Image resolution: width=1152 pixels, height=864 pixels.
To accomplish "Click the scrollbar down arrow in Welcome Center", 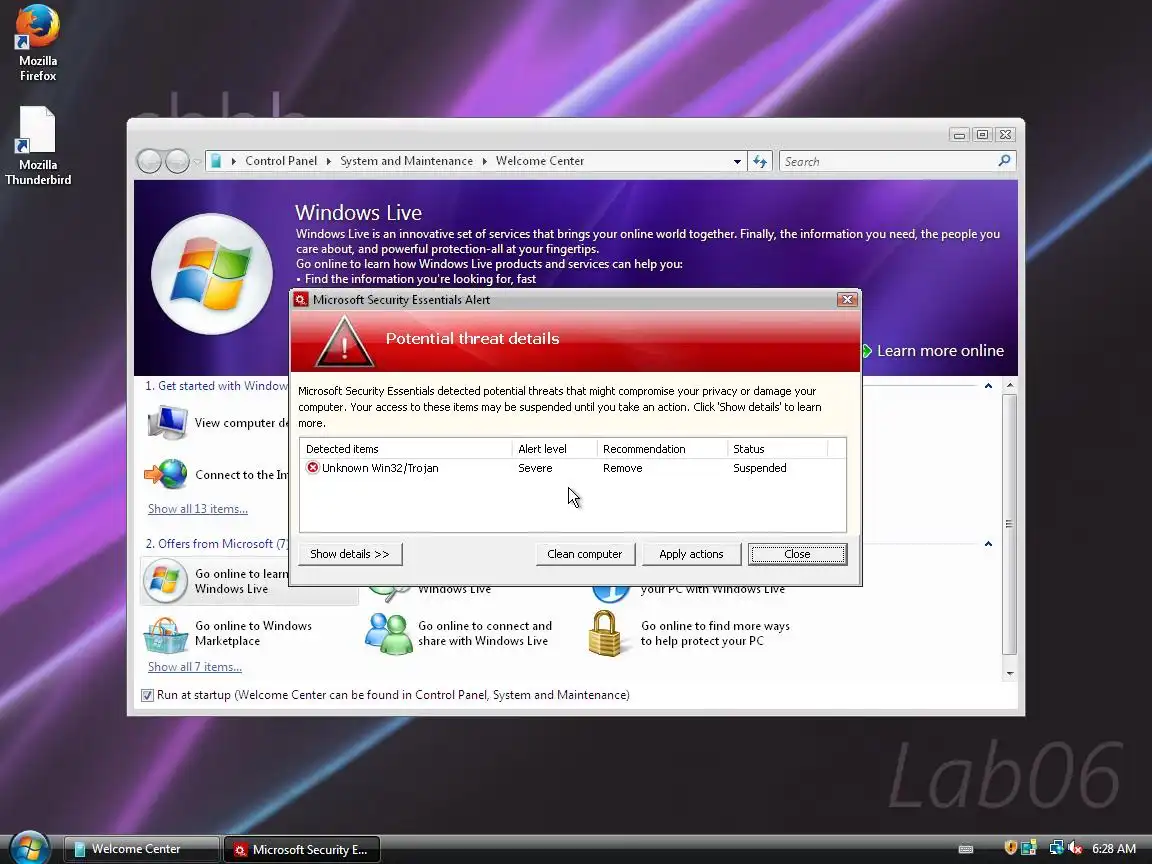I will click(x=1009, y=673).
